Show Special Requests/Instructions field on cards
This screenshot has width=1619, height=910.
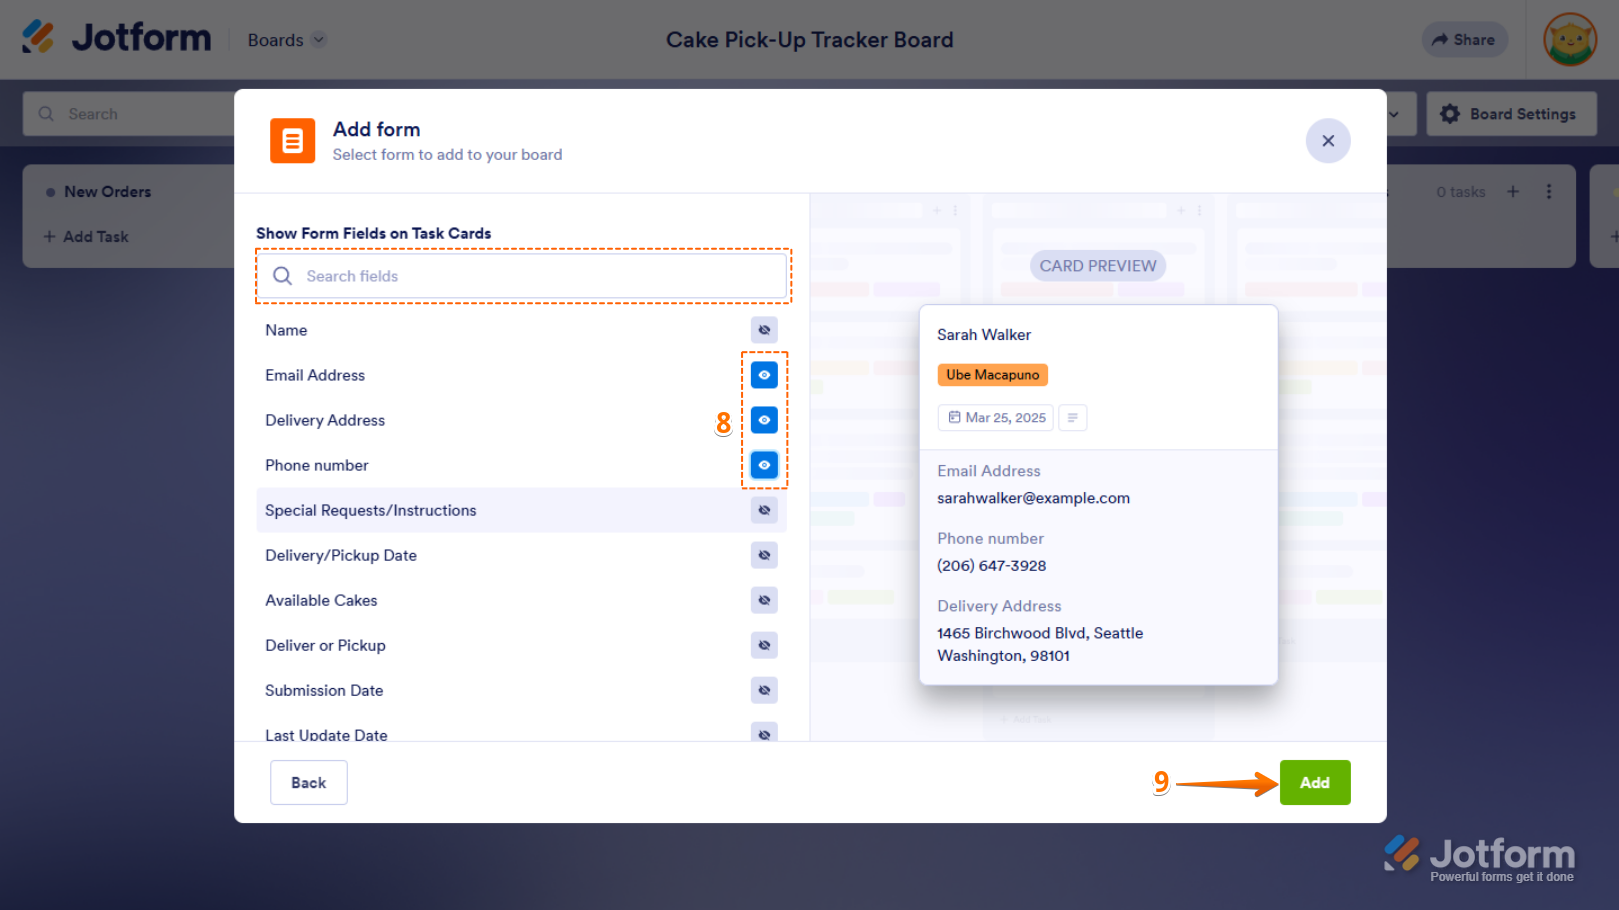click(x=764, y=510)
